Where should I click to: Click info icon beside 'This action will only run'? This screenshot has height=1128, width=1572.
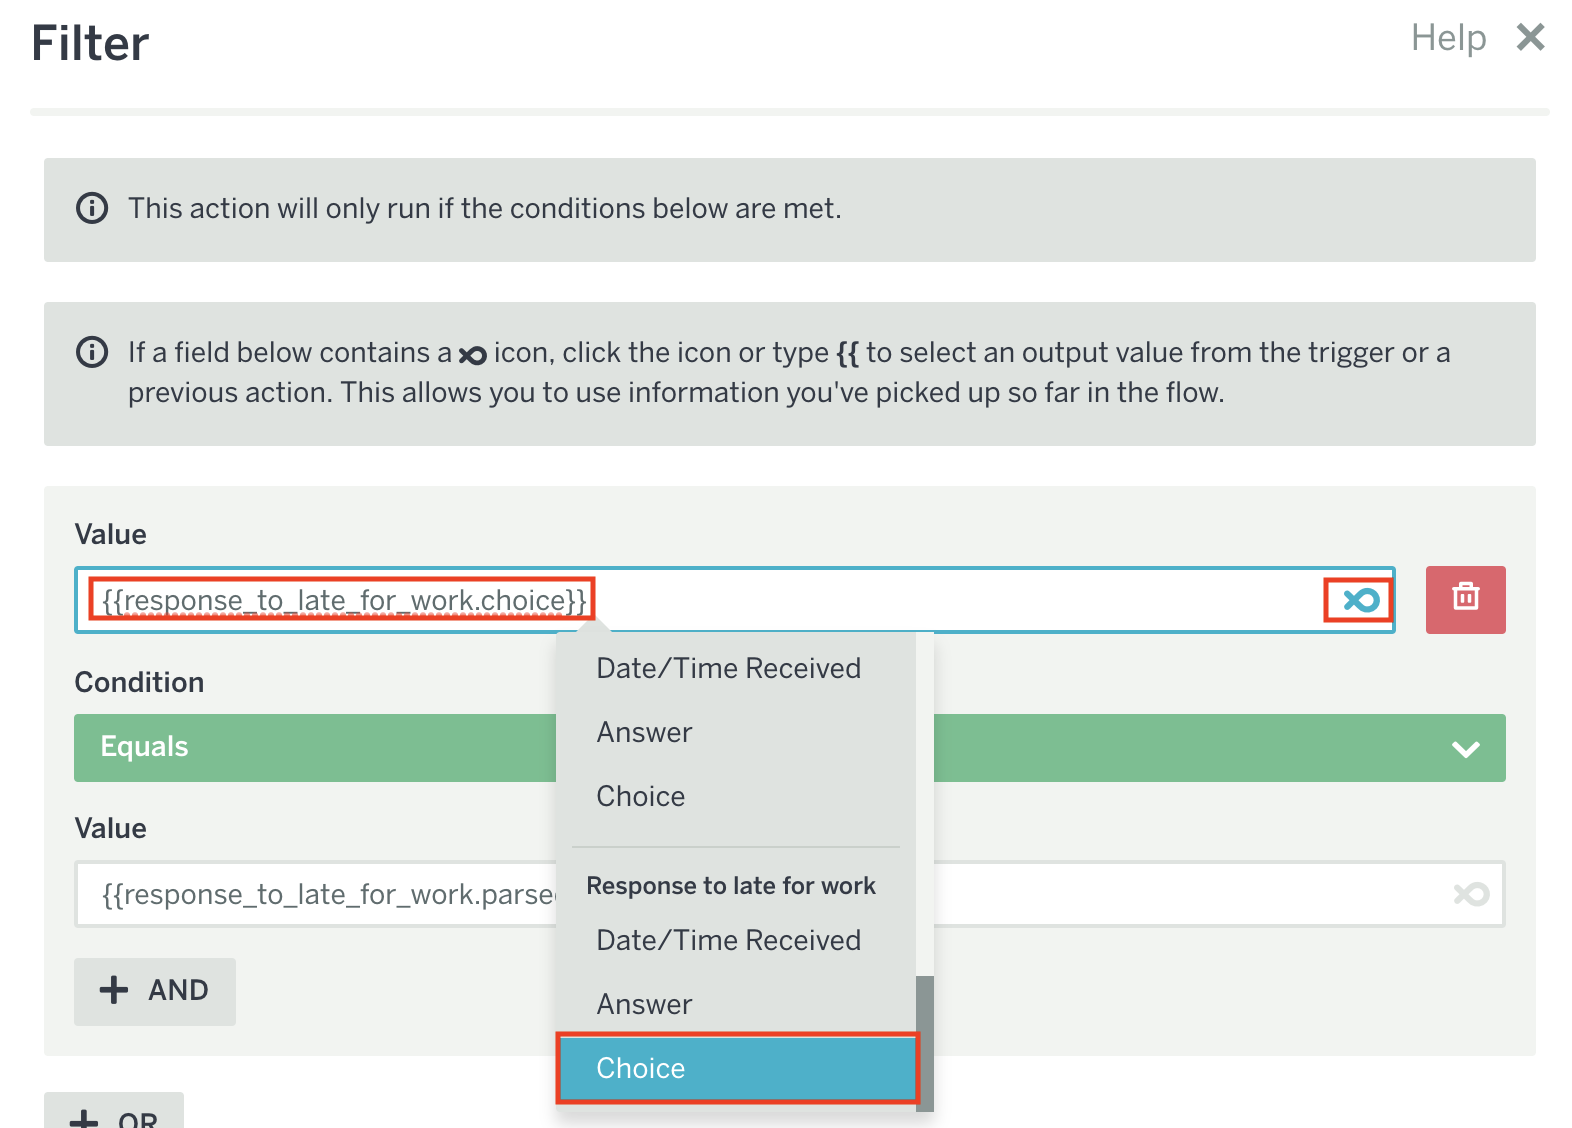pyautogui.click(x=92, y=208)
